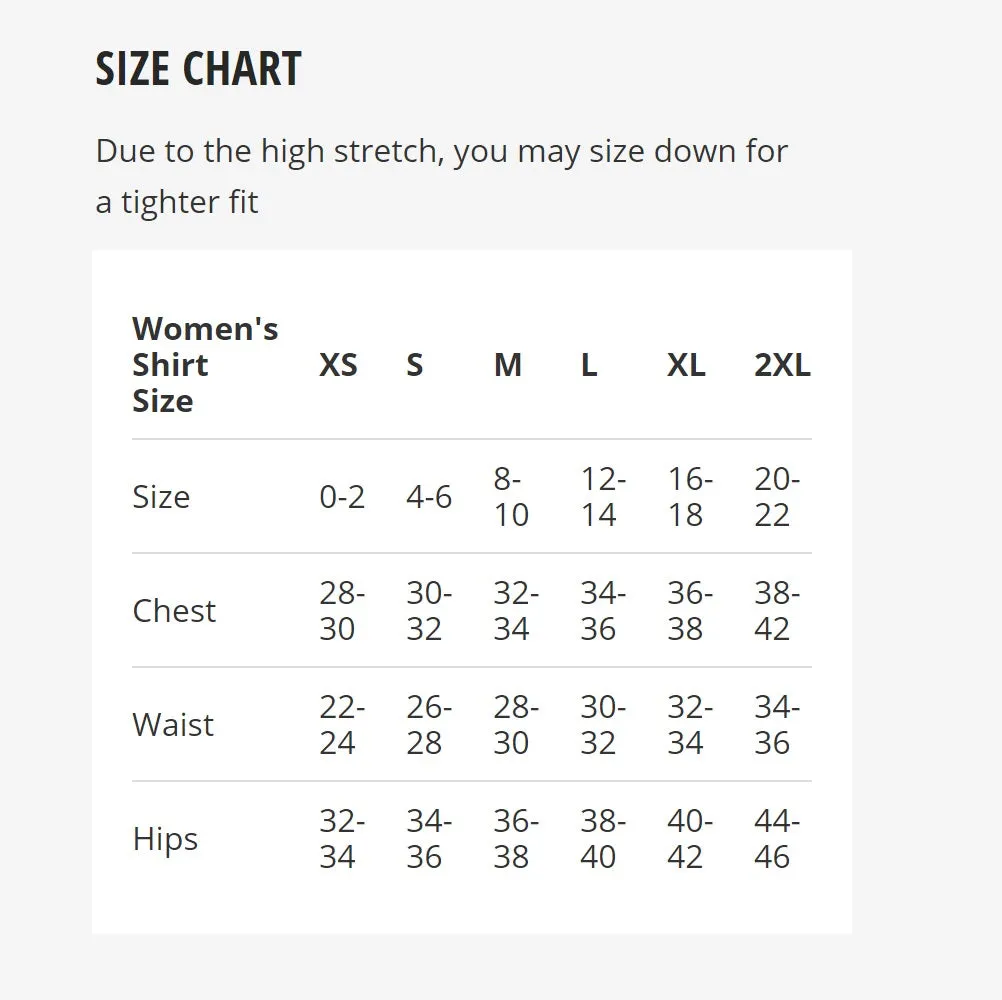Click the 38-42 chest cell for 2XL
The image size is (1002, 1000).
pos(777,611)
